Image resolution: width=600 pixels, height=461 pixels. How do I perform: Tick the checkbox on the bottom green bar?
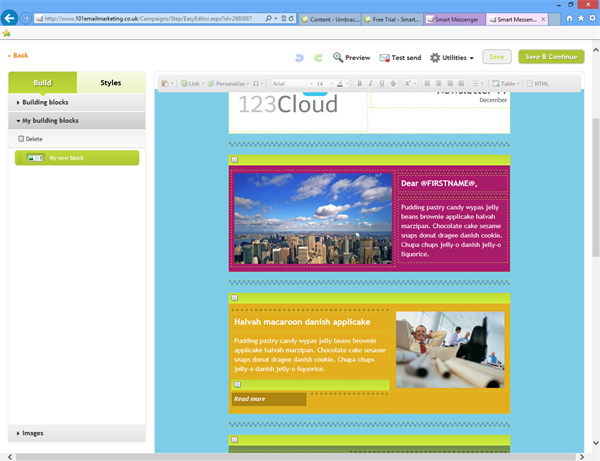235,440
